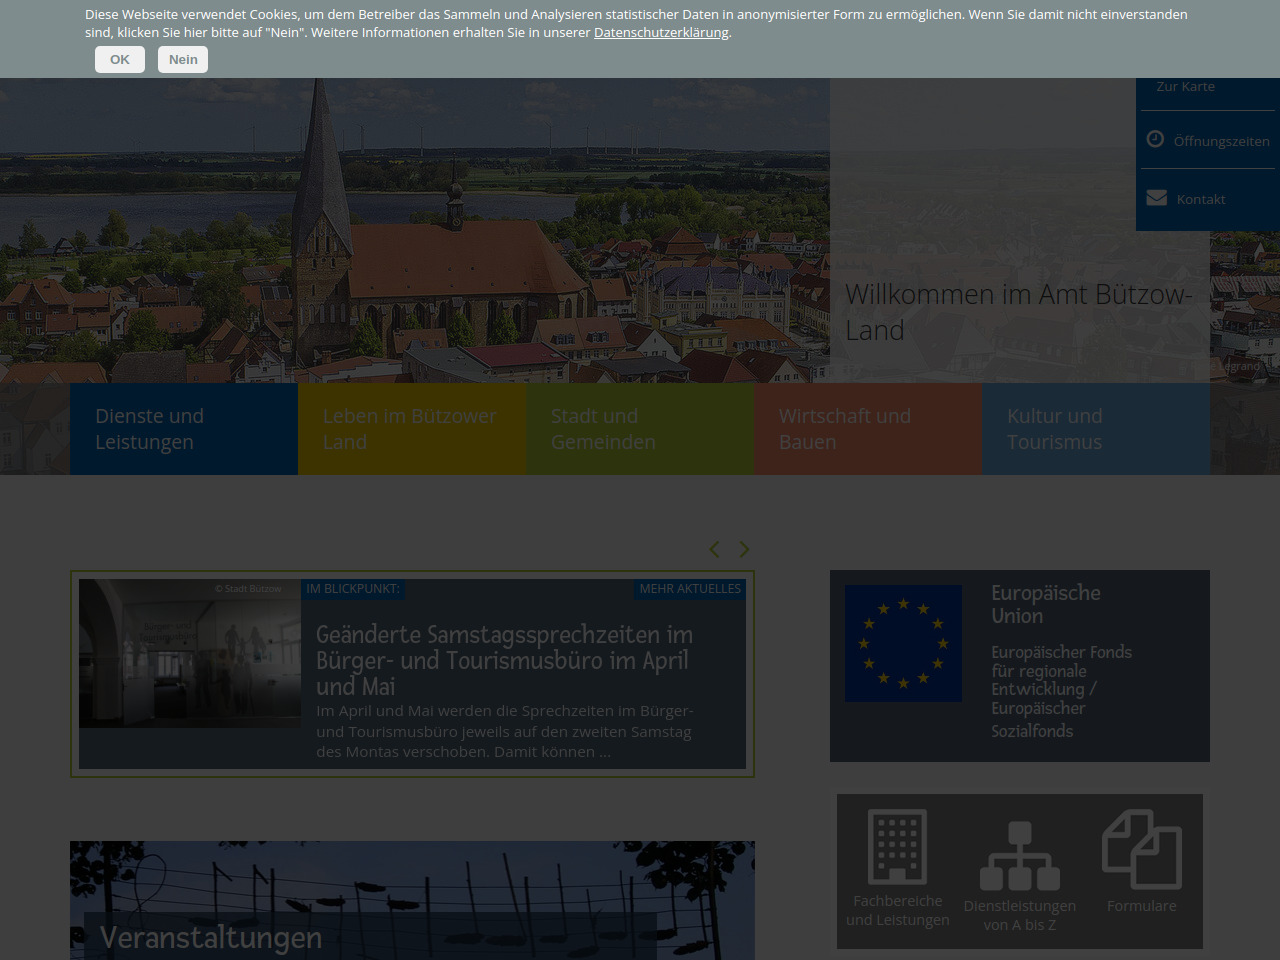Open the Formulare documents icon
This screenshot has width=1280, height=960.
pyautogui.click(x=1141, y=849)
